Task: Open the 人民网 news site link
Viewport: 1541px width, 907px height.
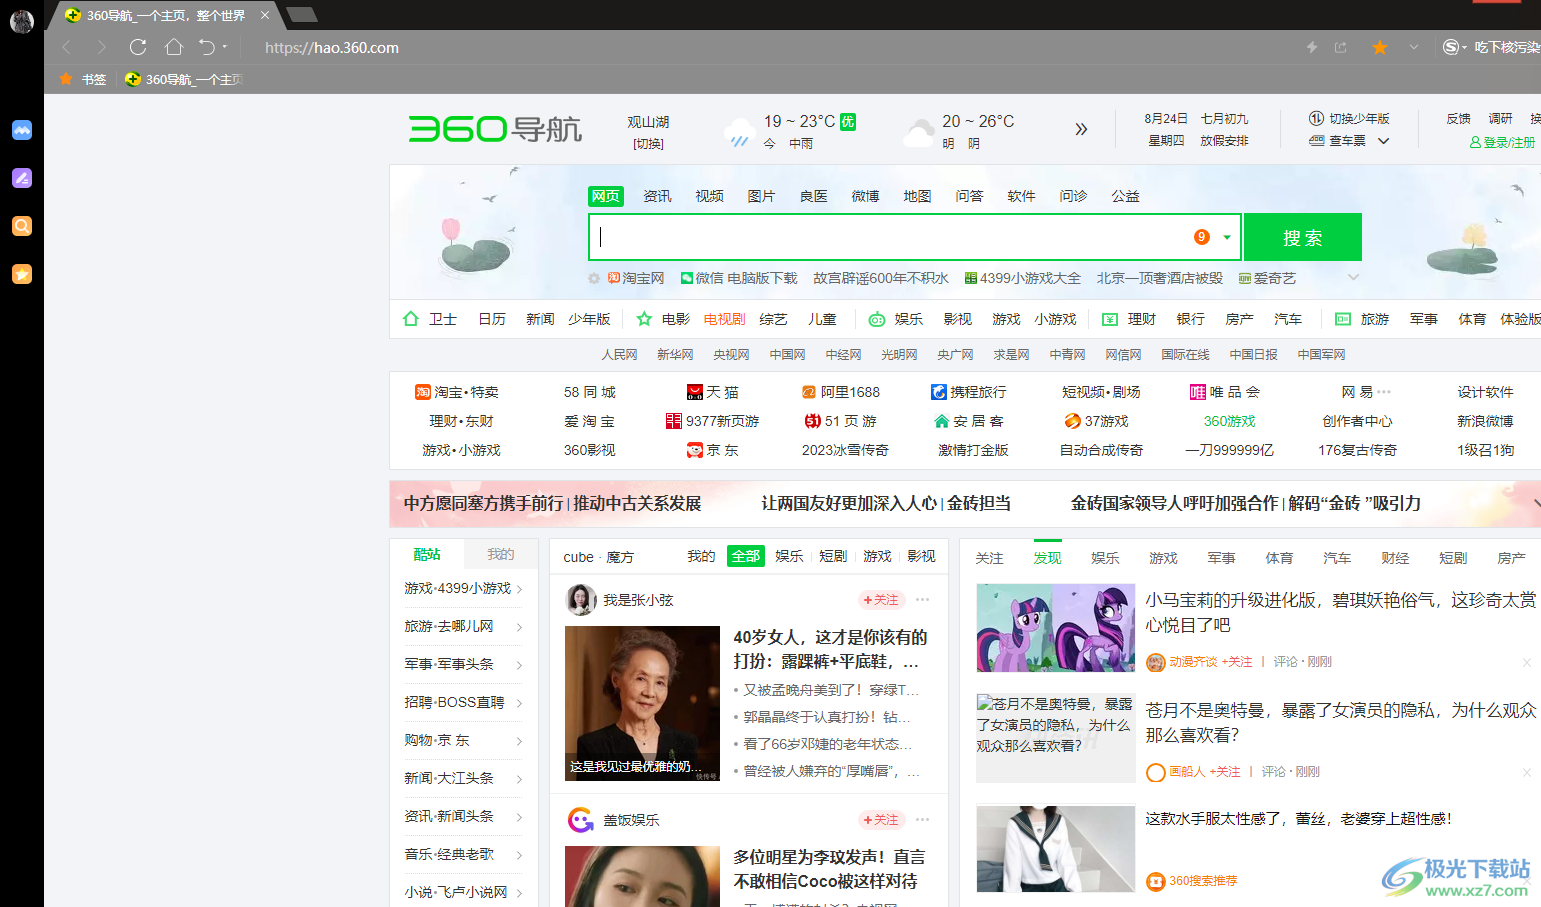Action: (619, 355)
